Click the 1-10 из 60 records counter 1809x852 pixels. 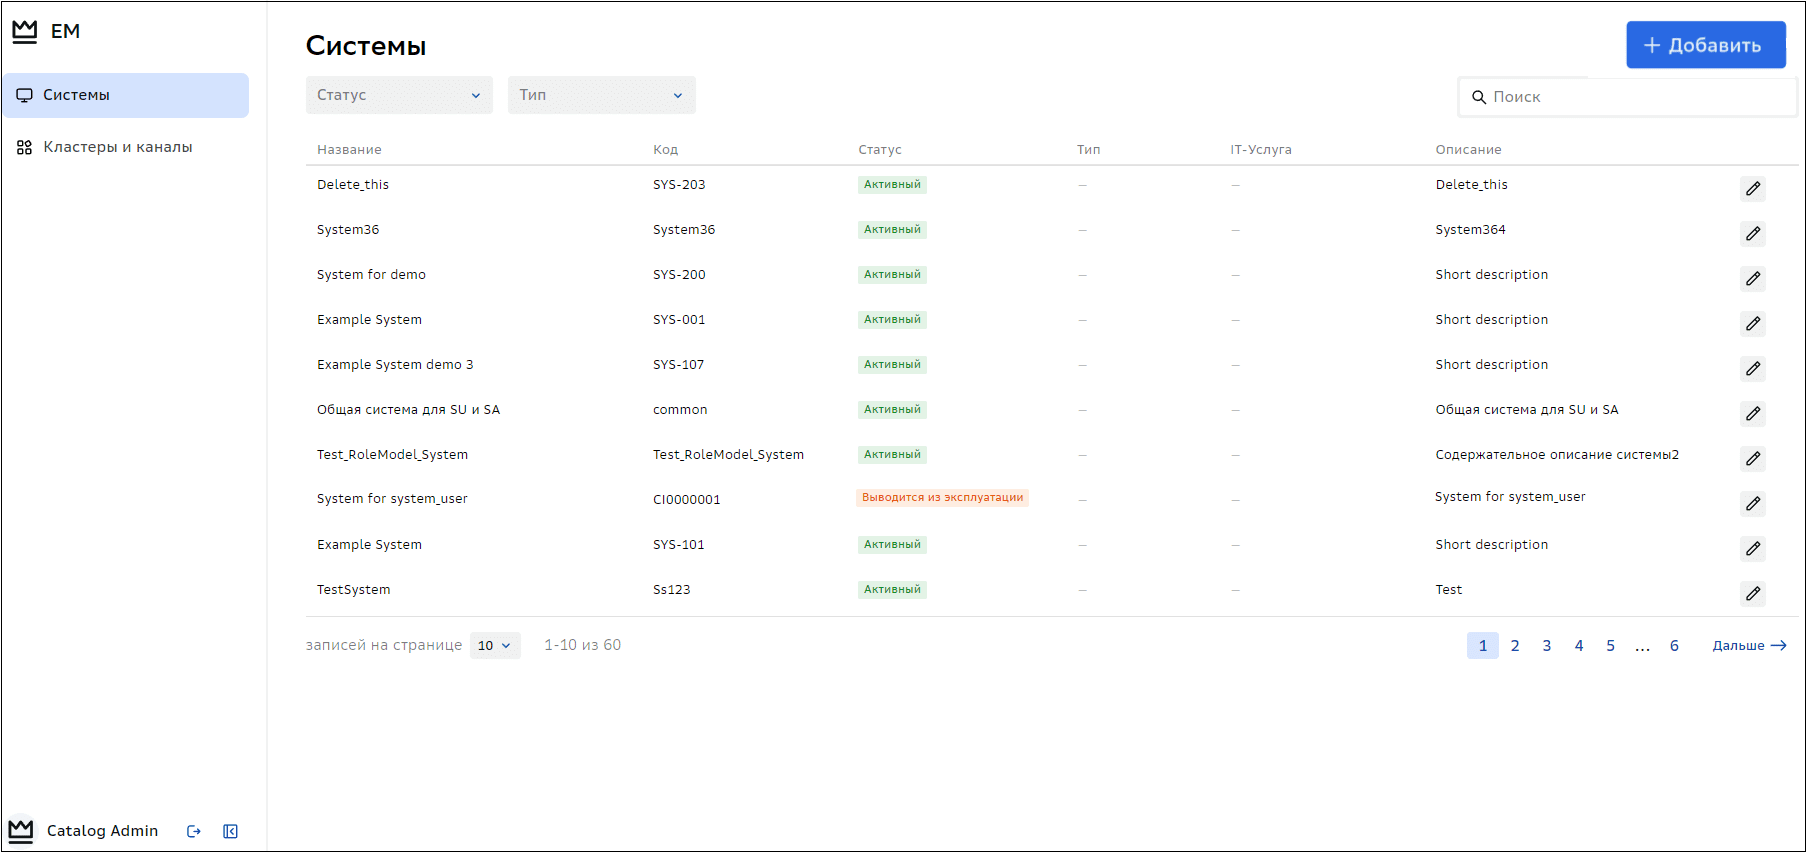pyautogui.click(x=582, y=646)
